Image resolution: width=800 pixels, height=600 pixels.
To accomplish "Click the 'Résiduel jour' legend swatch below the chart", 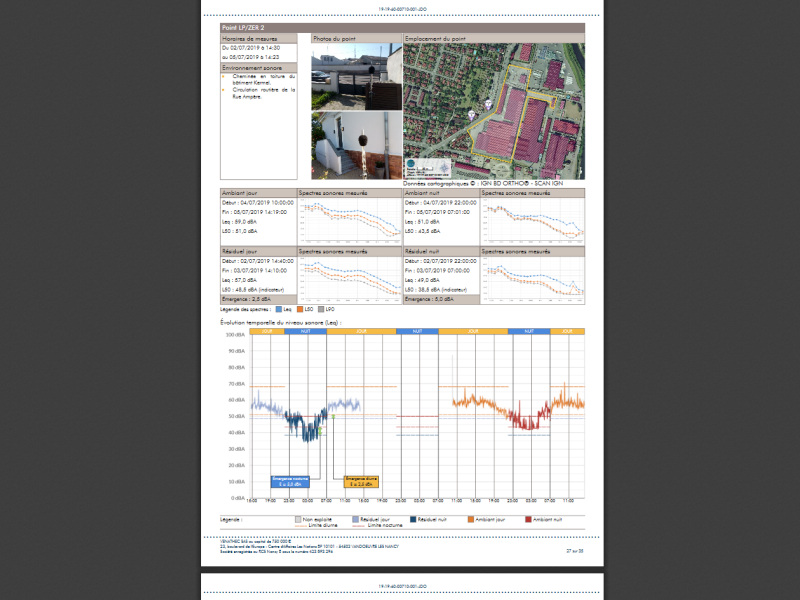I will (356, 519).
